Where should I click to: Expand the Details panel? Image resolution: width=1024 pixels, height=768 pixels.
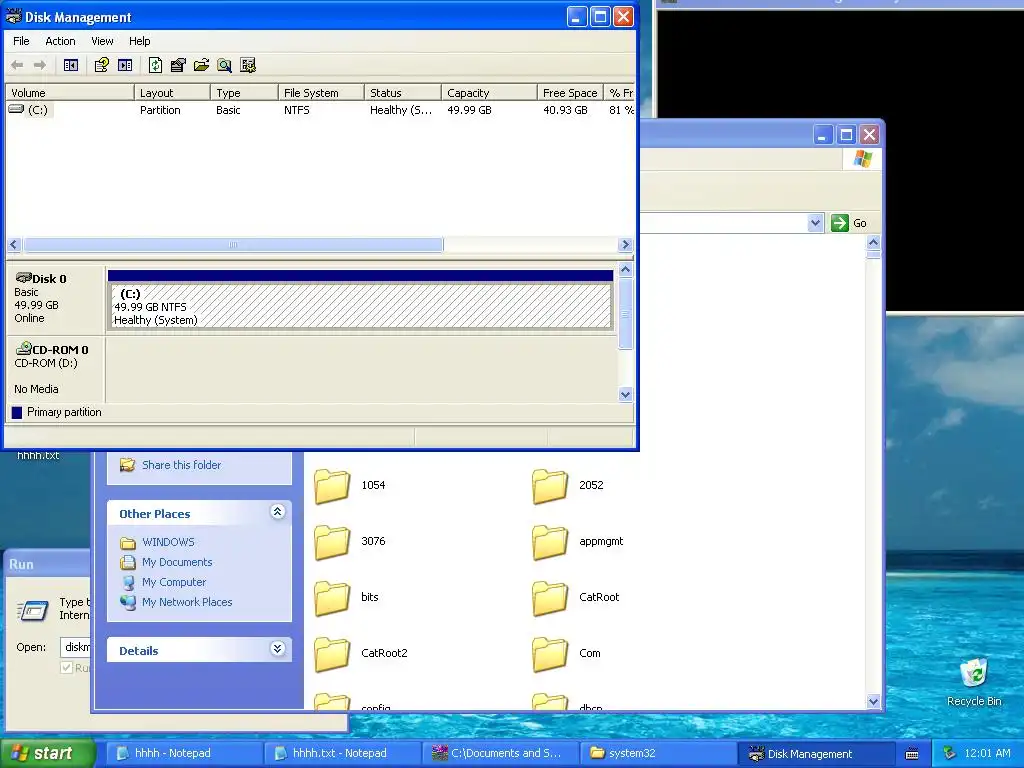point(277,648)
